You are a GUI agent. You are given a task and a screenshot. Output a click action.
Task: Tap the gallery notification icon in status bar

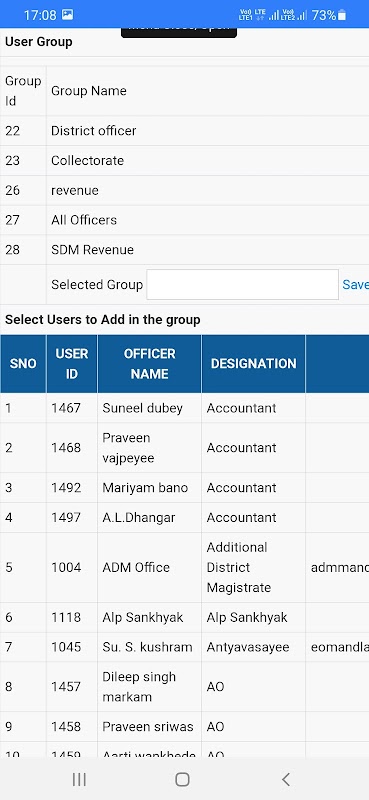[x=67, y=15]
